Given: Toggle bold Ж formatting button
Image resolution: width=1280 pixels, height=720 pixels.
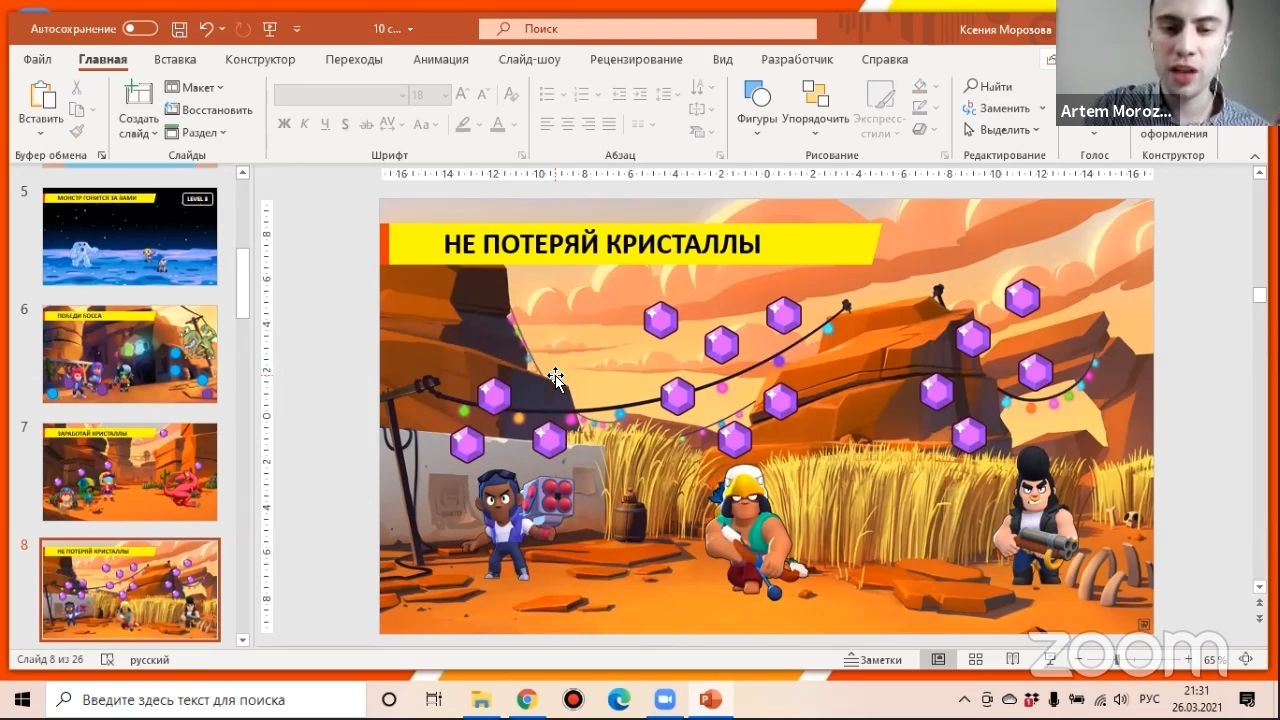Looking at the screenshot, I should click(284, 125).
